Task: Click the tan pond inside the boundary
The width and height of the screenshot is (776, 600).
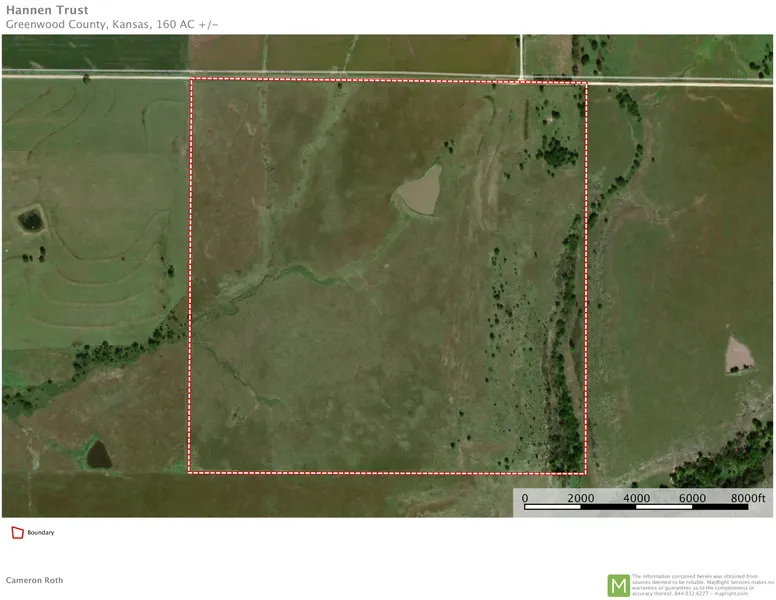Action: pos(418,190)
